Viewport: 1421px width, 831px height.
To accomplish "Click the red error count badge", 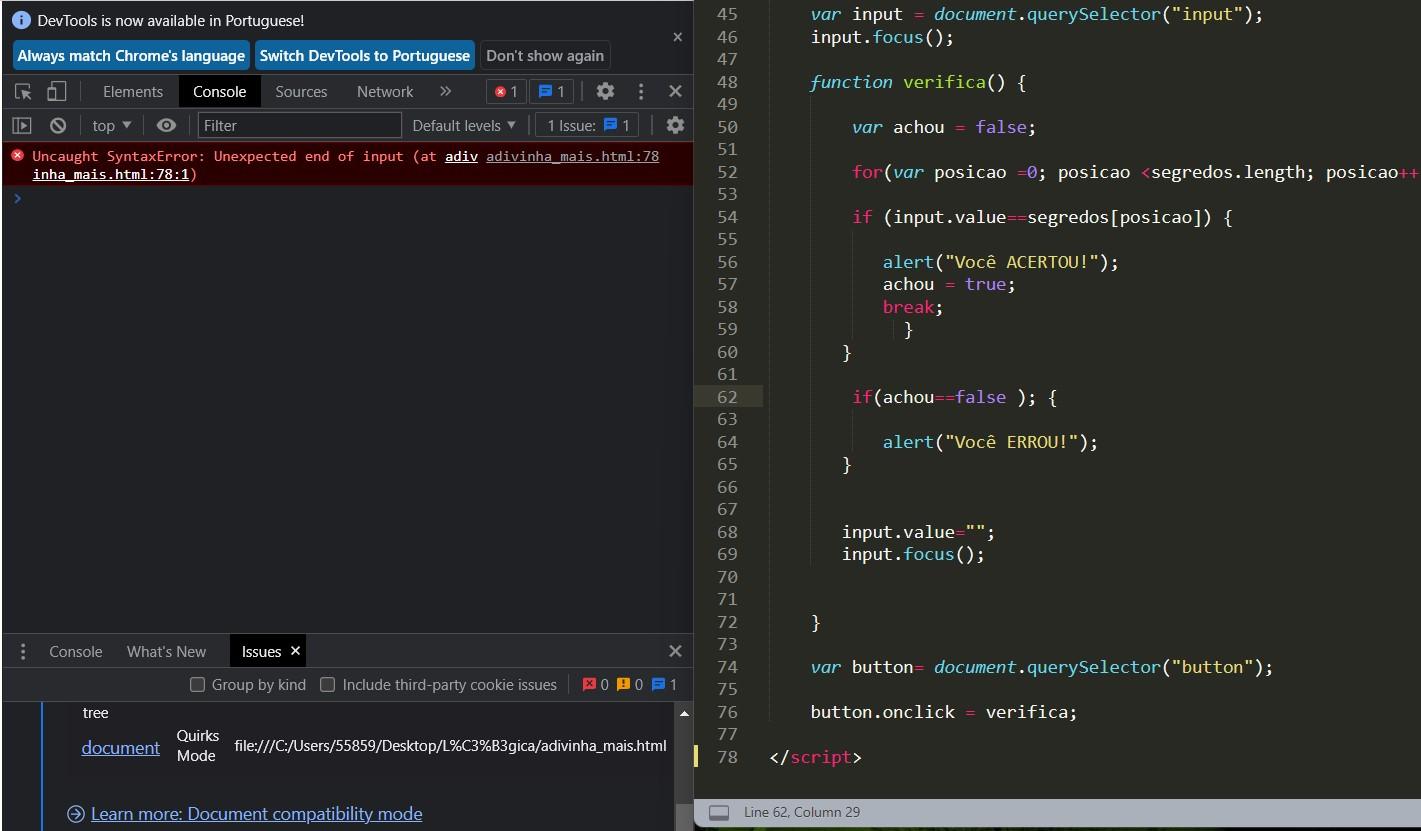I will 507,92.
